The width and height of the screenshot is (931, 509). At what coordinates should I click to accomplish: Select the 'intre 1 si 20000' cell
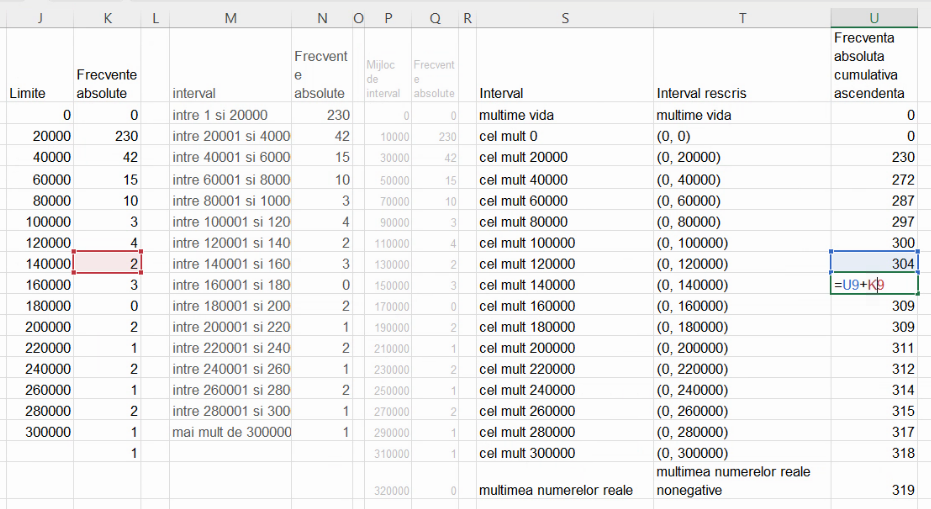tap(230, 115)
